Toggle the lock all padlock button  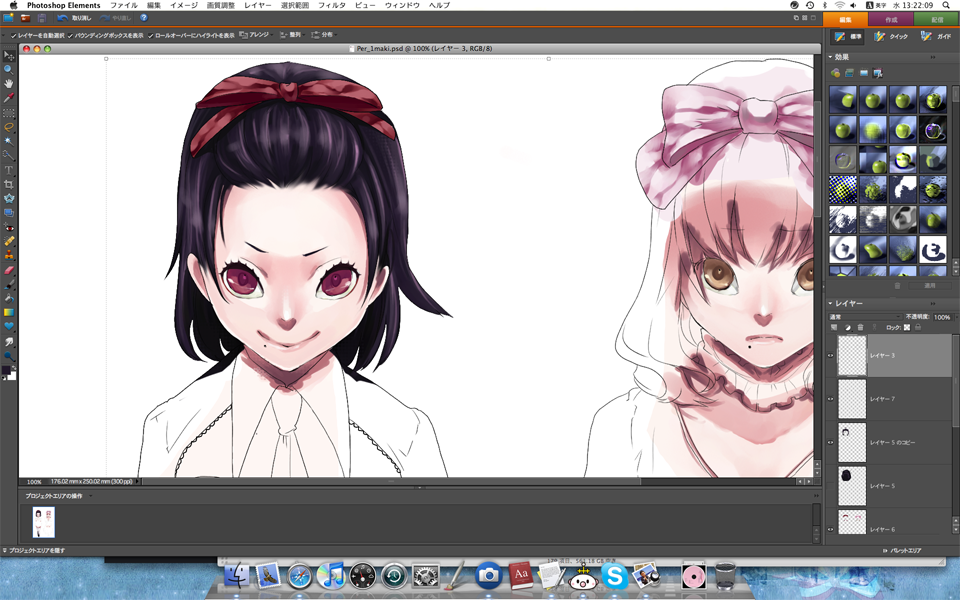click(x=918, y=328)
